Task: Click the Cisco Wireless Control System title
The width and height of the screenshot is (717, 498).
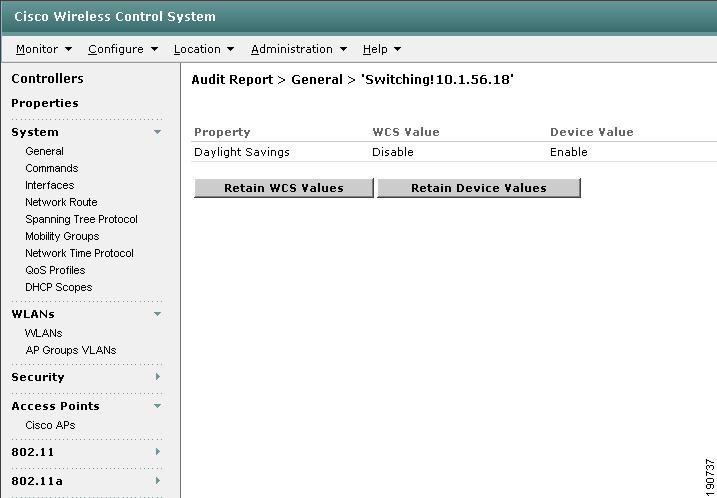Action: click(115, 16)
